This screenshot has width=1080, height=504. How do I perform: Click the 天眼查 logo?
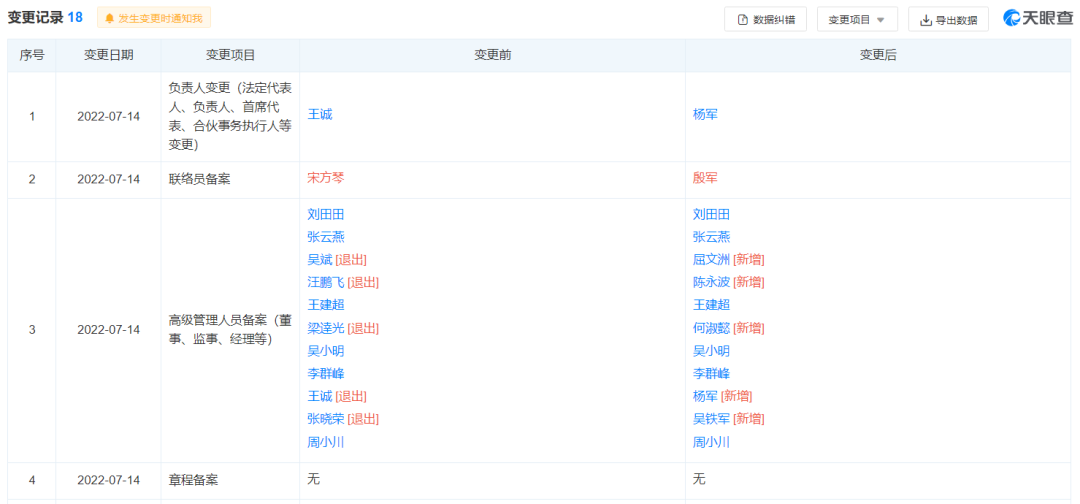pos(1038,18)
